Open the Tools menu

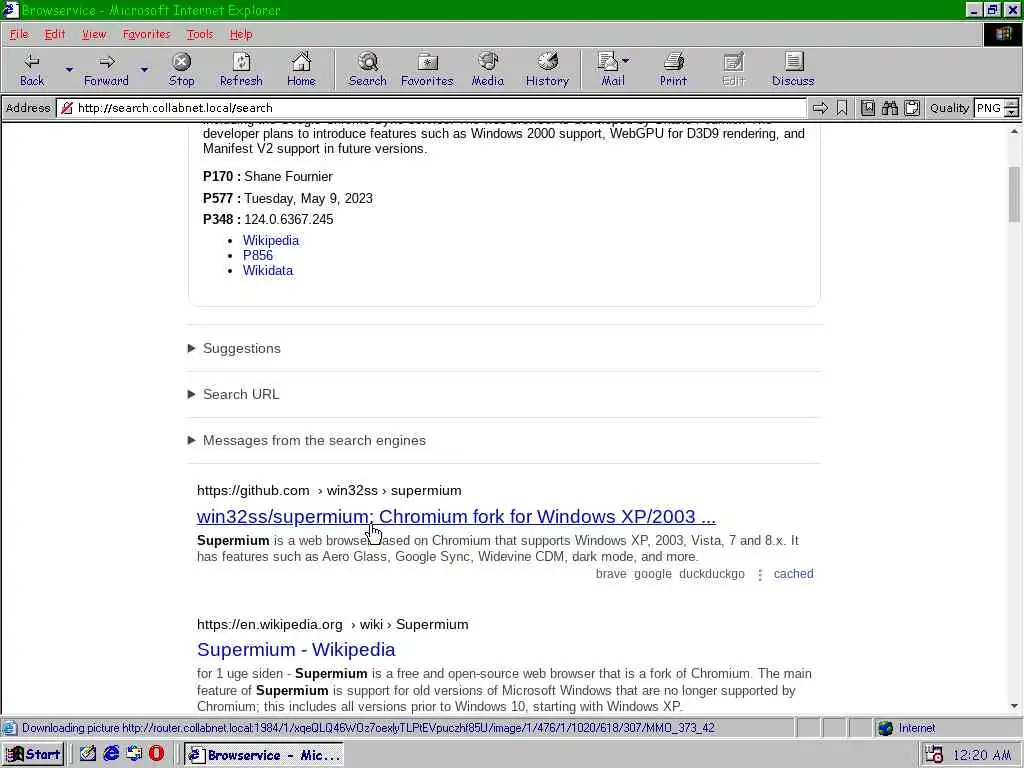[199, 34]
